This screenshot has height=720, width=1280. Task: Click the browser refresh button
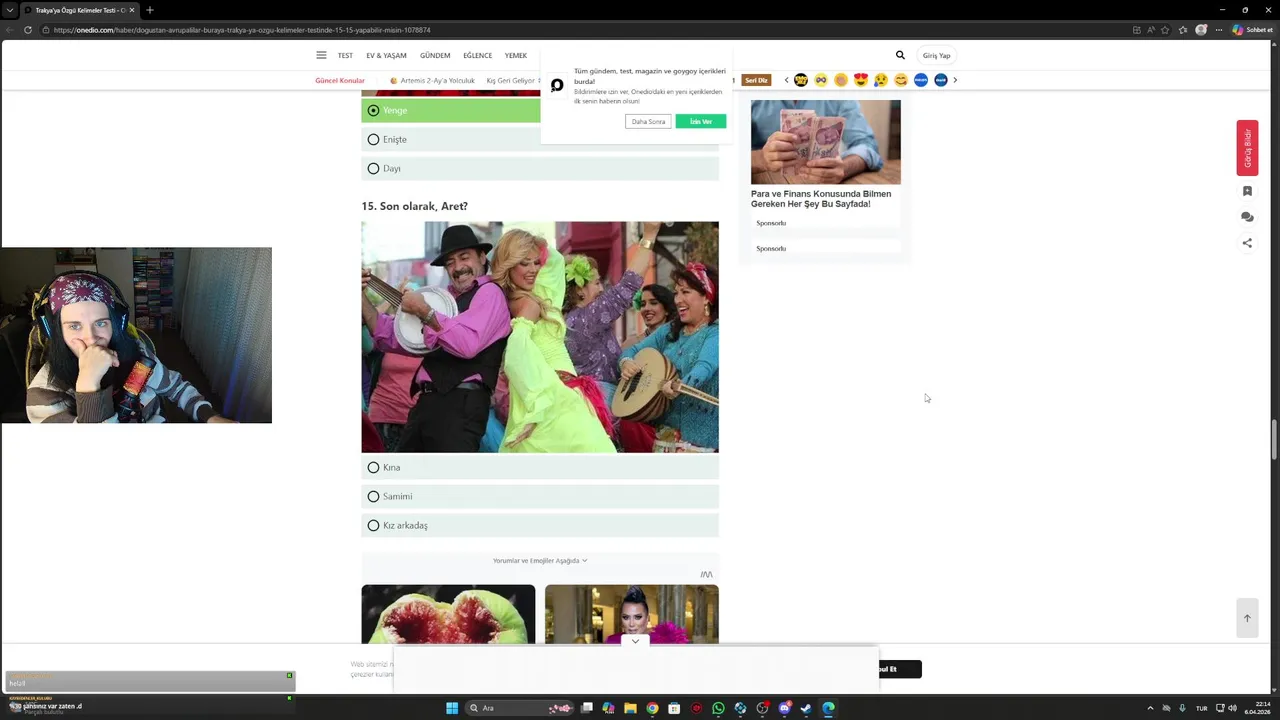(27, 30)
